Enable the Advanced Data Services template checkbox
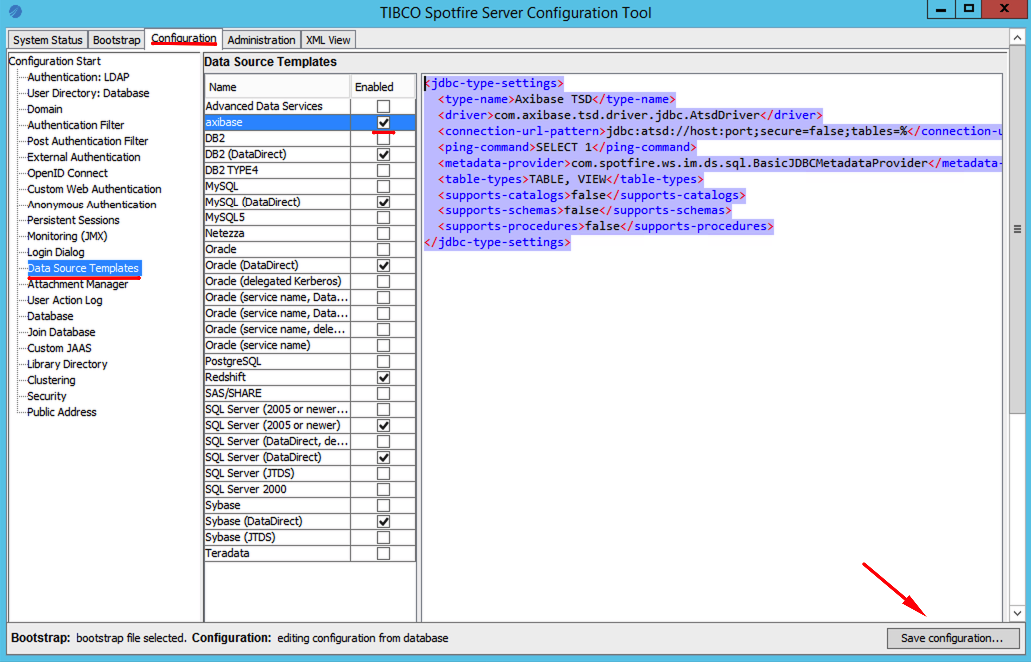 383,106
